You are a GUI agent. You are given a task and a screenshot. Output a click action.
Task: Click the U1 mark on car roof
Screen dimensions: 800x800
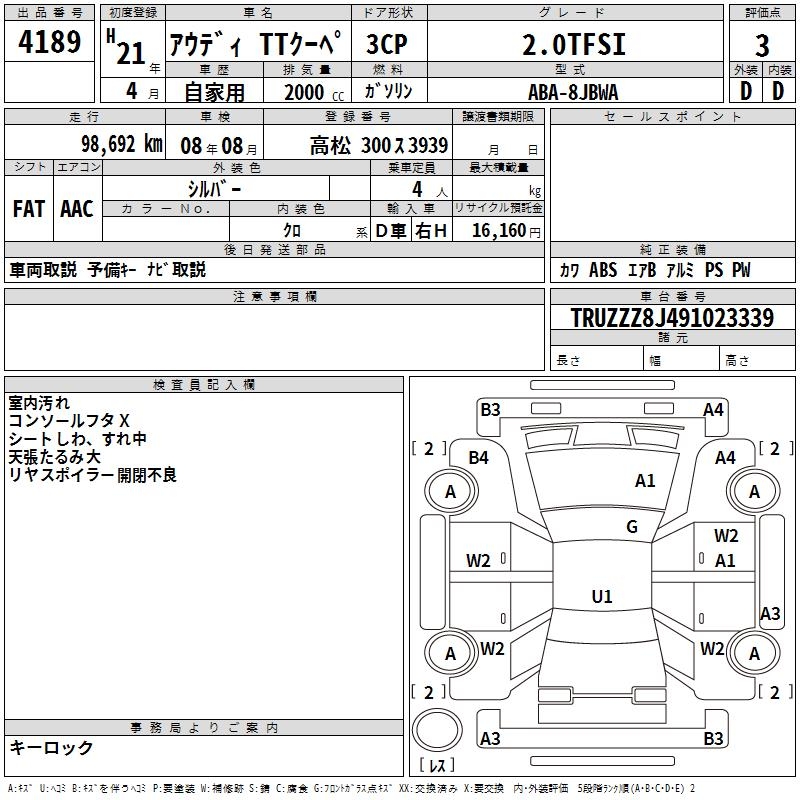coord(601,596)
